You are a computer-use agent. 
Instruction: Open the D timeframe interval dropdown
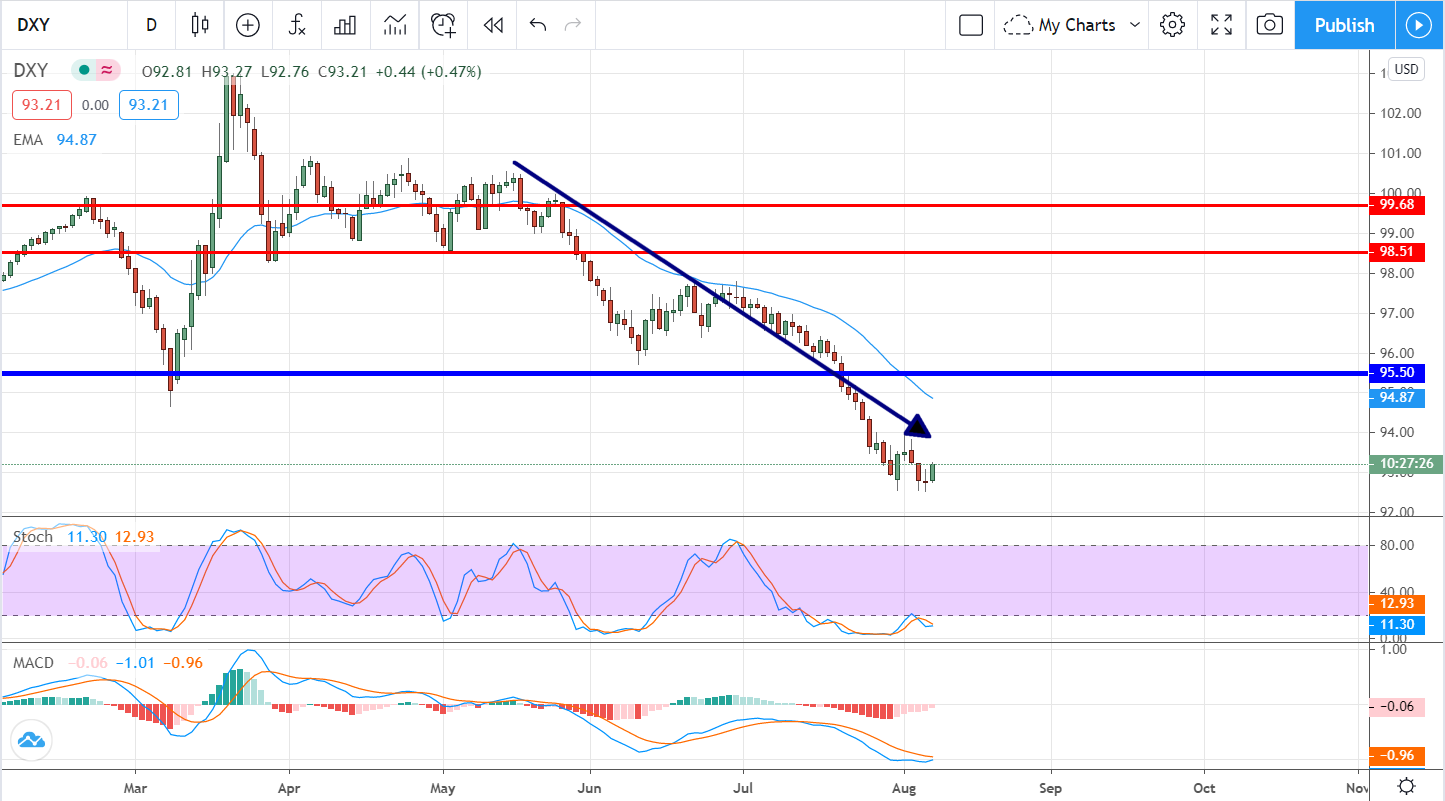(x=151, y=25)
